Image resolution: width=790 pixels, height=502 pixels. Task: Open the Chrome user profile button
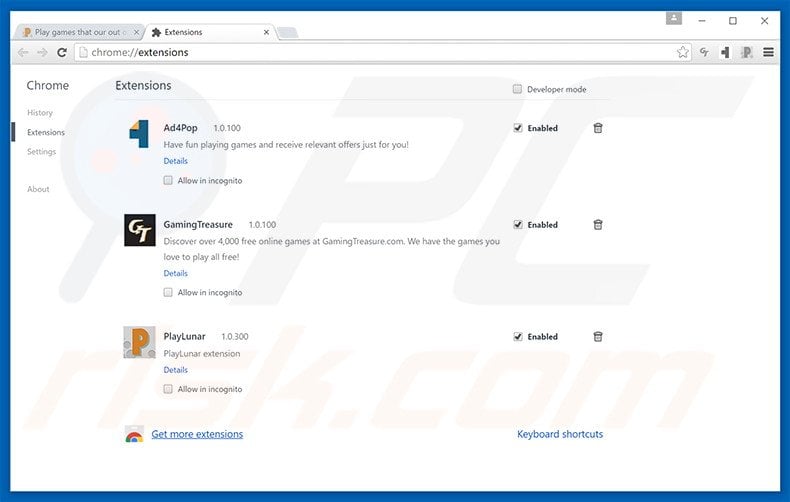point(674,19)
